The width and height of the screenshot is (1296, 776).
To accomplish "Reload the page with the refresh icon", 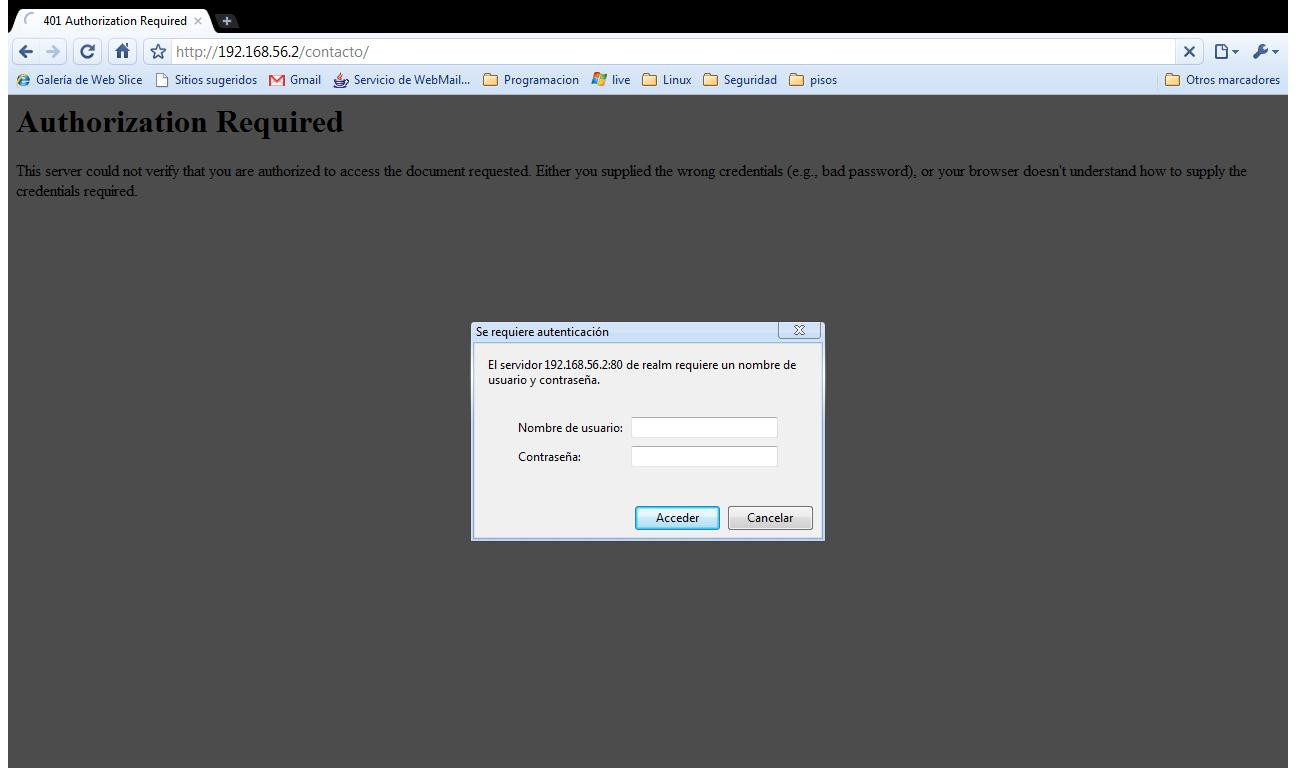I will coord(88,52).
